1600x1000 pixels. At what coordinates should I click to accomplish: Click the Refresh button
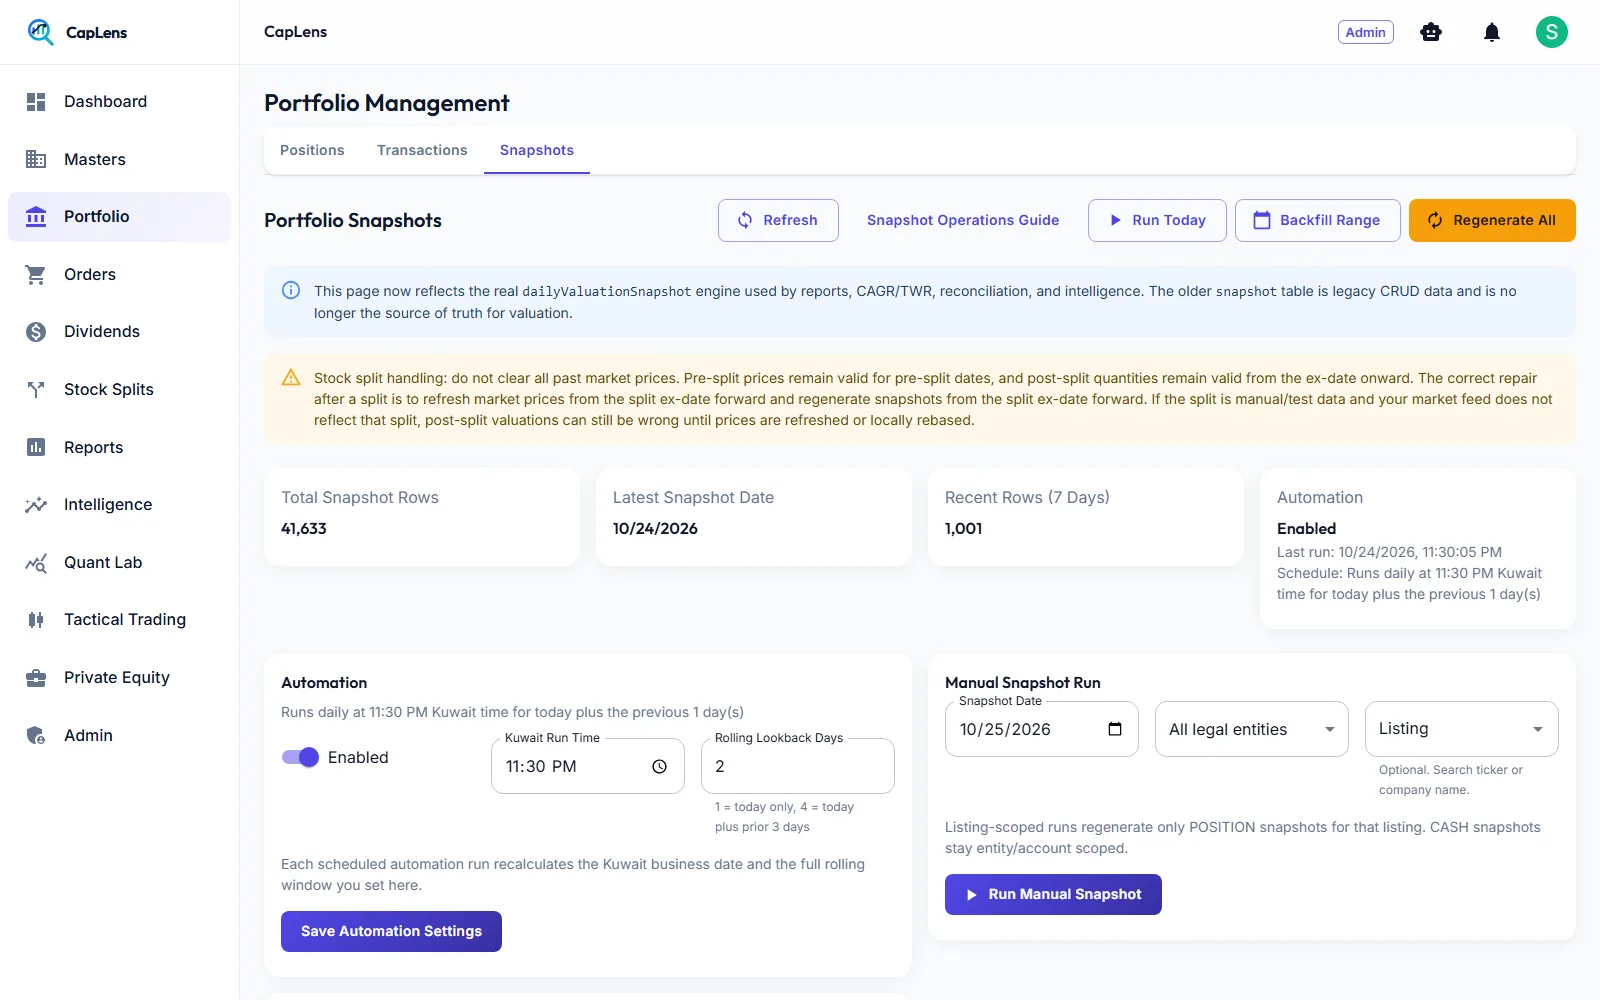click(x=778, y=220)
